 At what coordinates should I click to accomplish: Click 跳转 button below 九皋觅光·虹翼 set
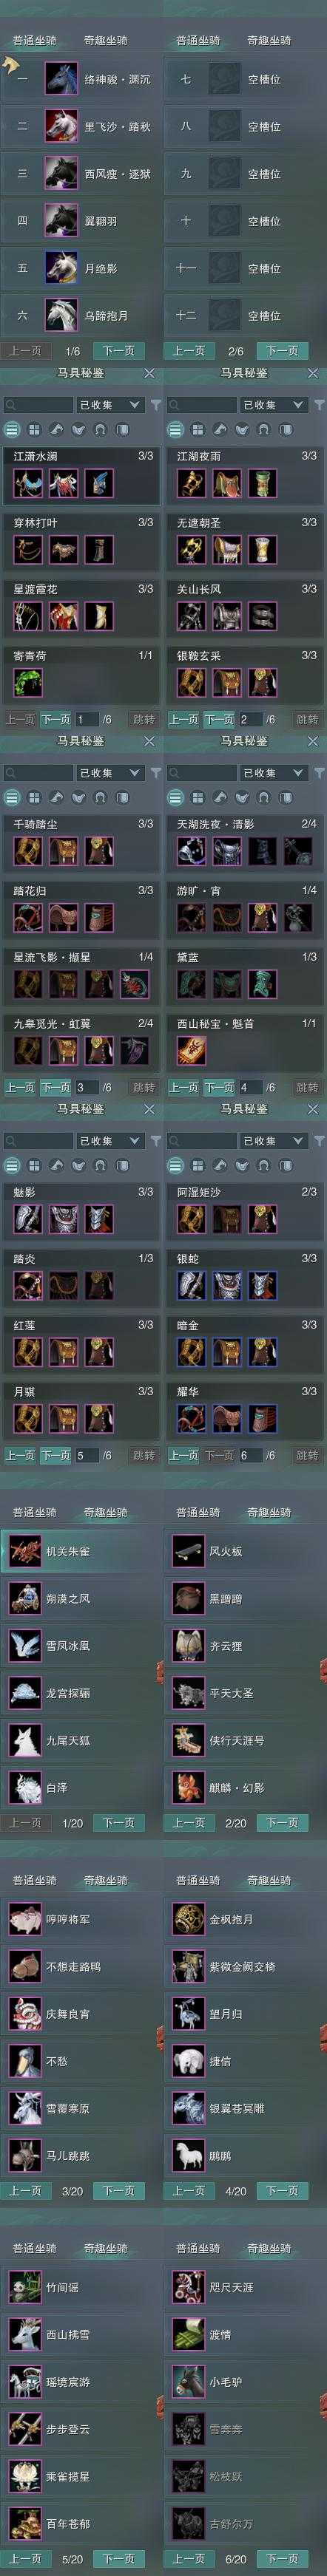[144, 1087]
